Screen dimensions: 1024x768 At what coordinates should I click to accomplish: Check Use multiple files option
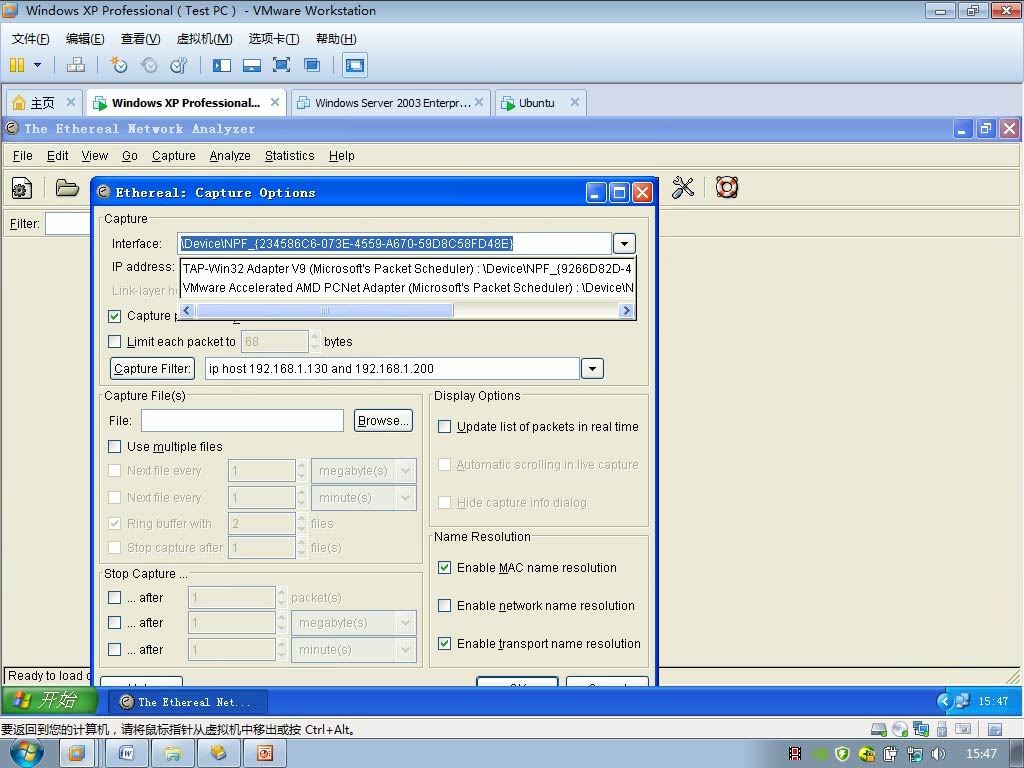coord(115,447)
